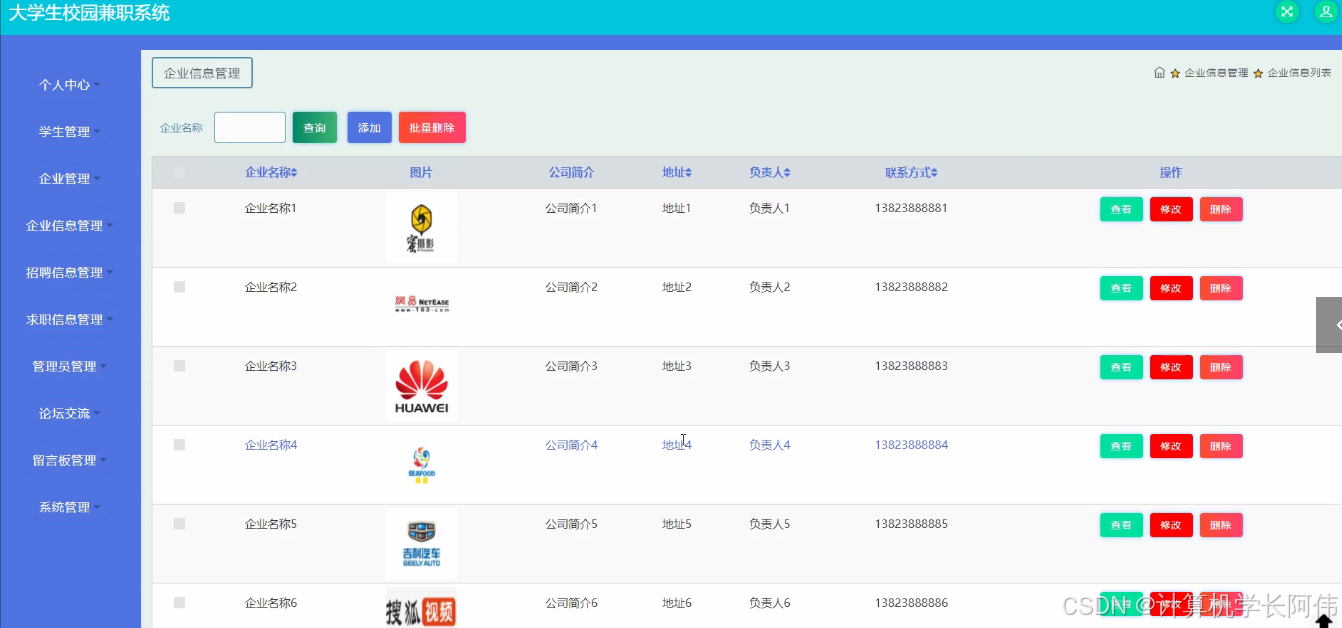Viewport: 1342px width, 628px height.
Task: Click the home icon in breadcrumb
Action: click(1159, 73)
